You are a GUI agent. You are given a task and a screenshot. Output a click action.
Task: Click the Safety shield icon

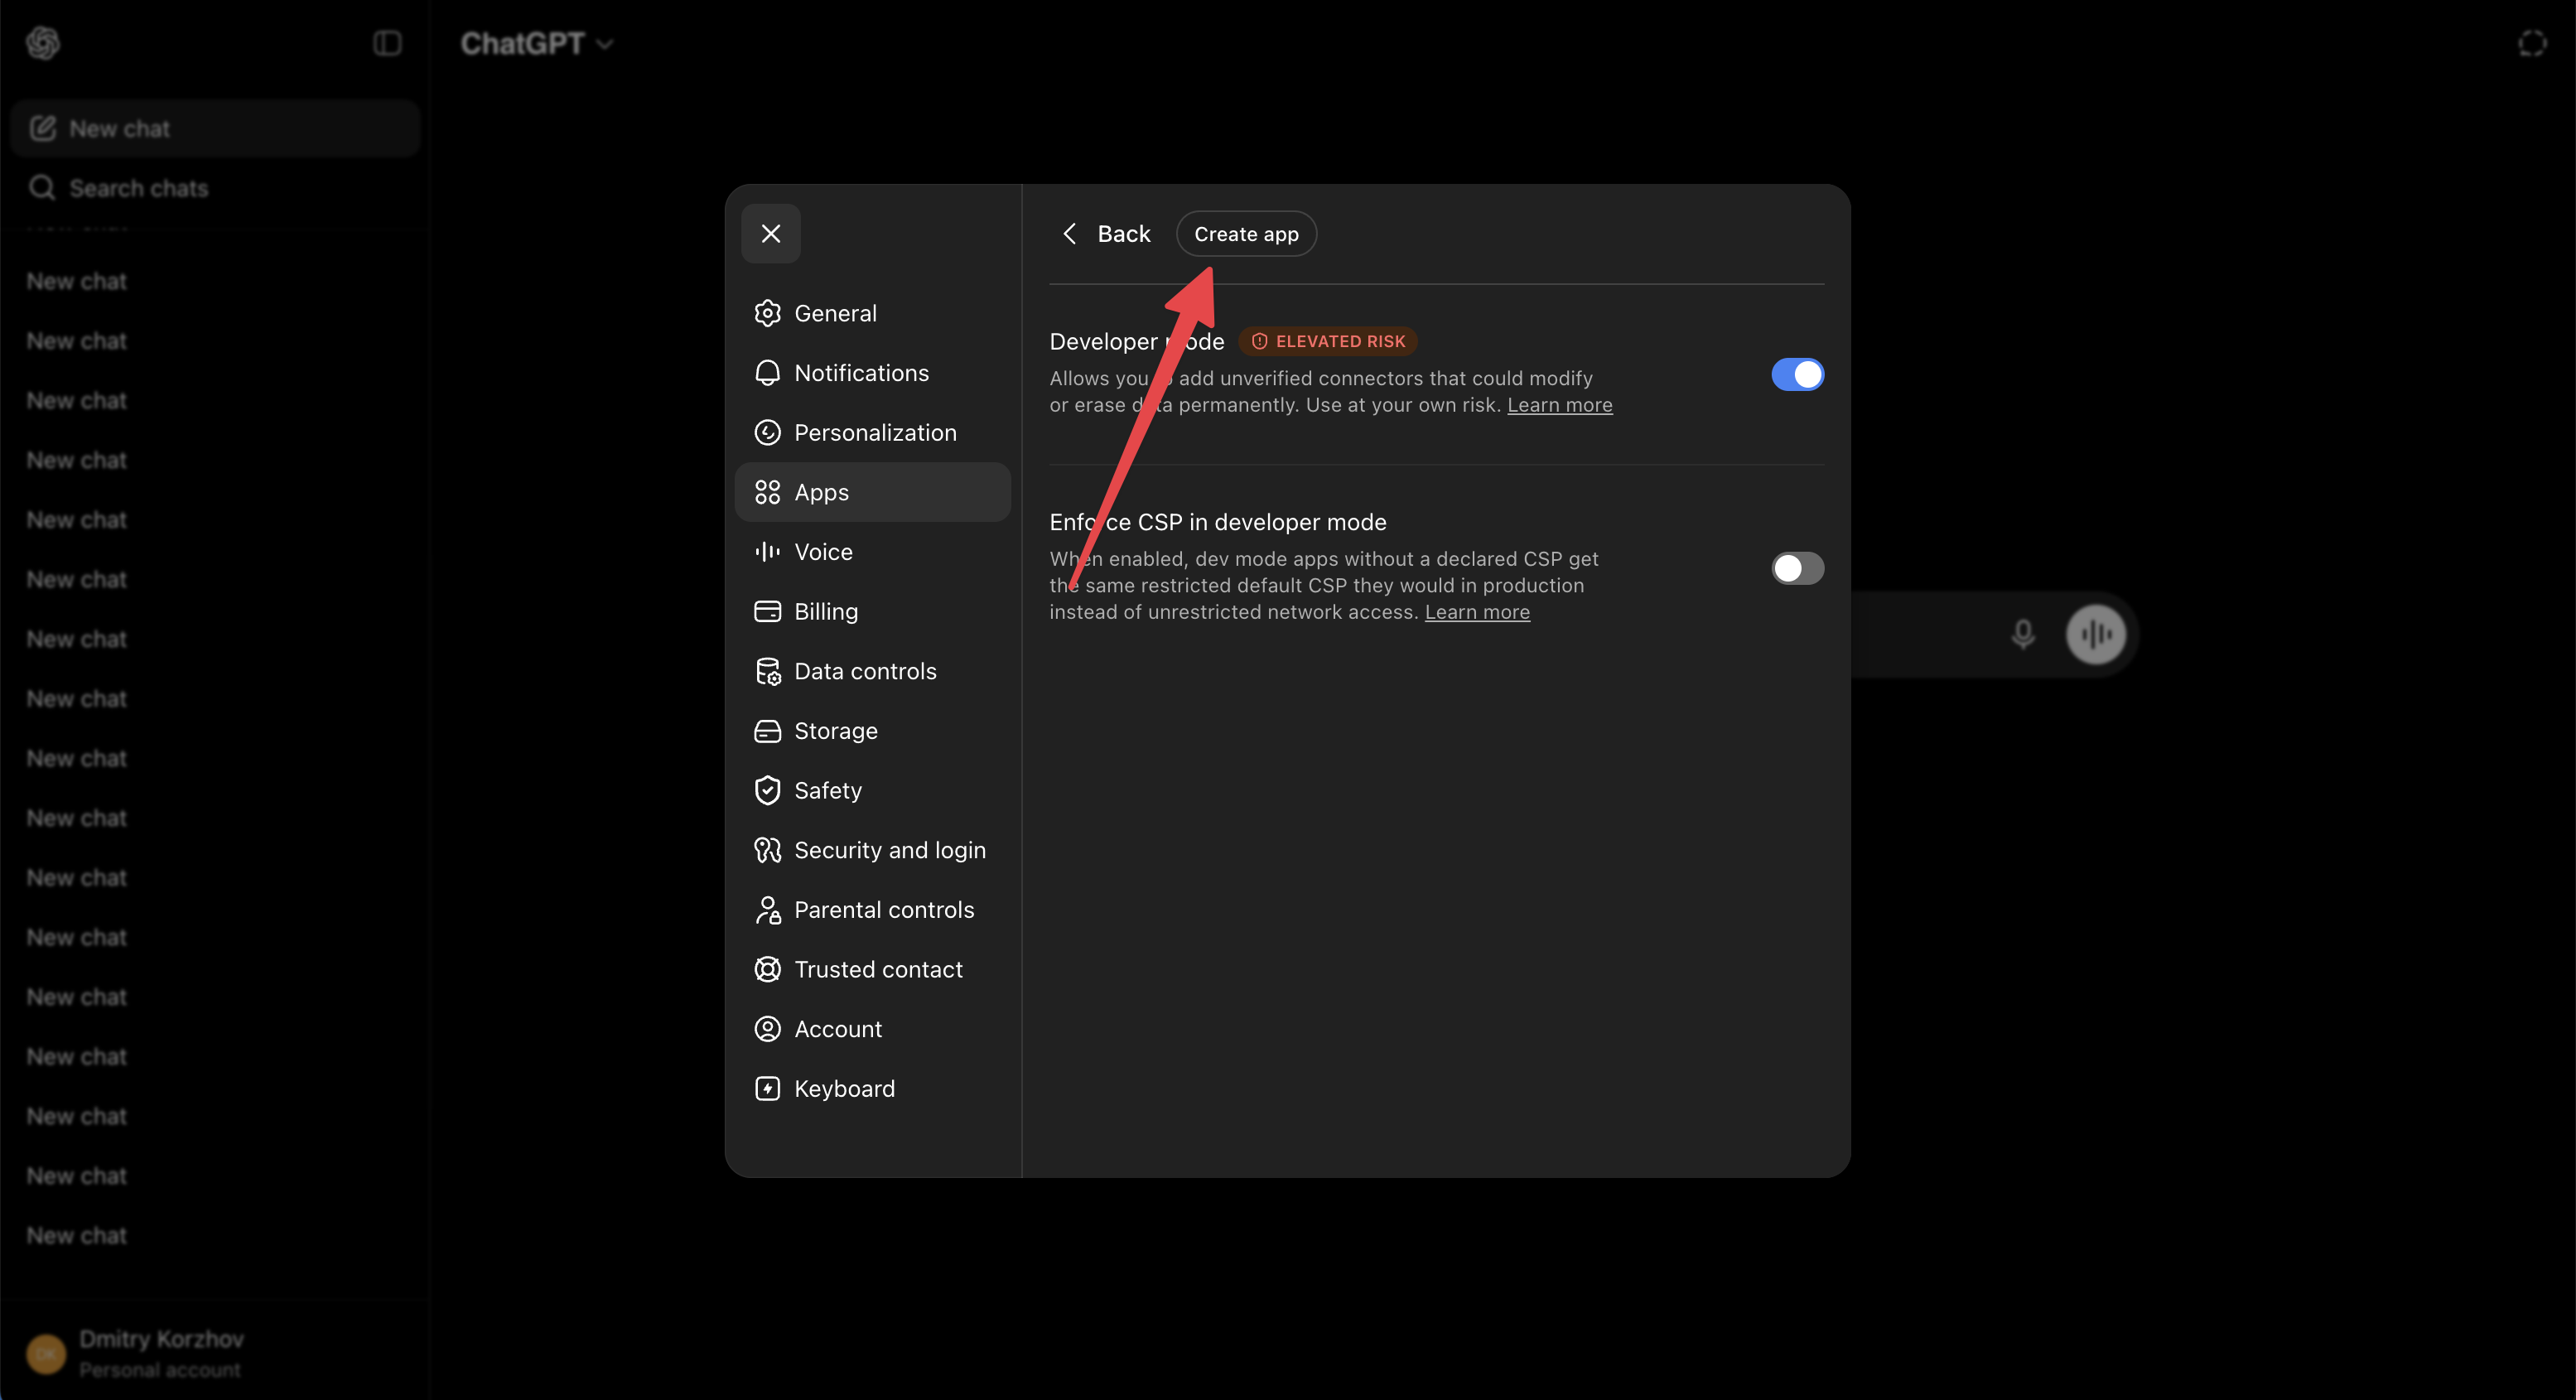pos(767,790)
